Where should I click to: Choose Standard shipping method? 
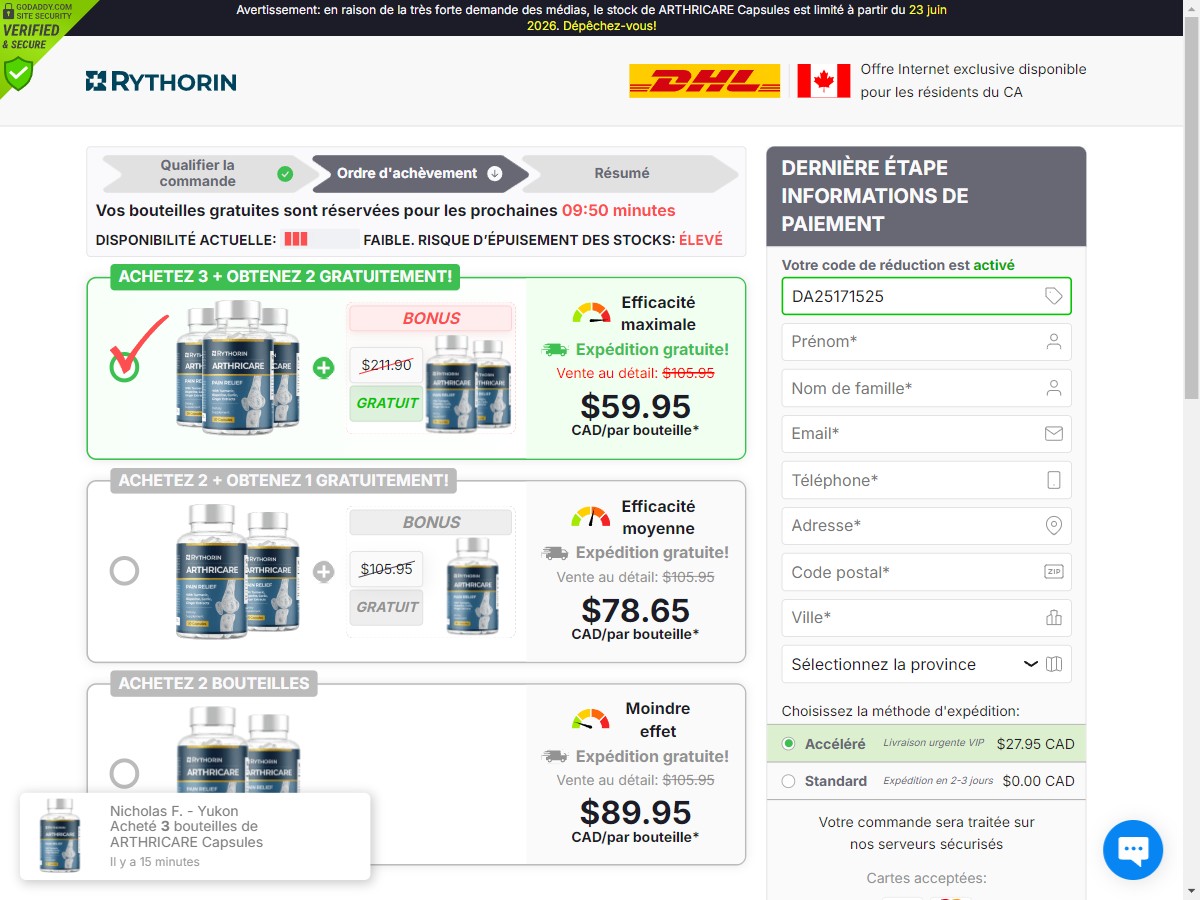[788, 781]
